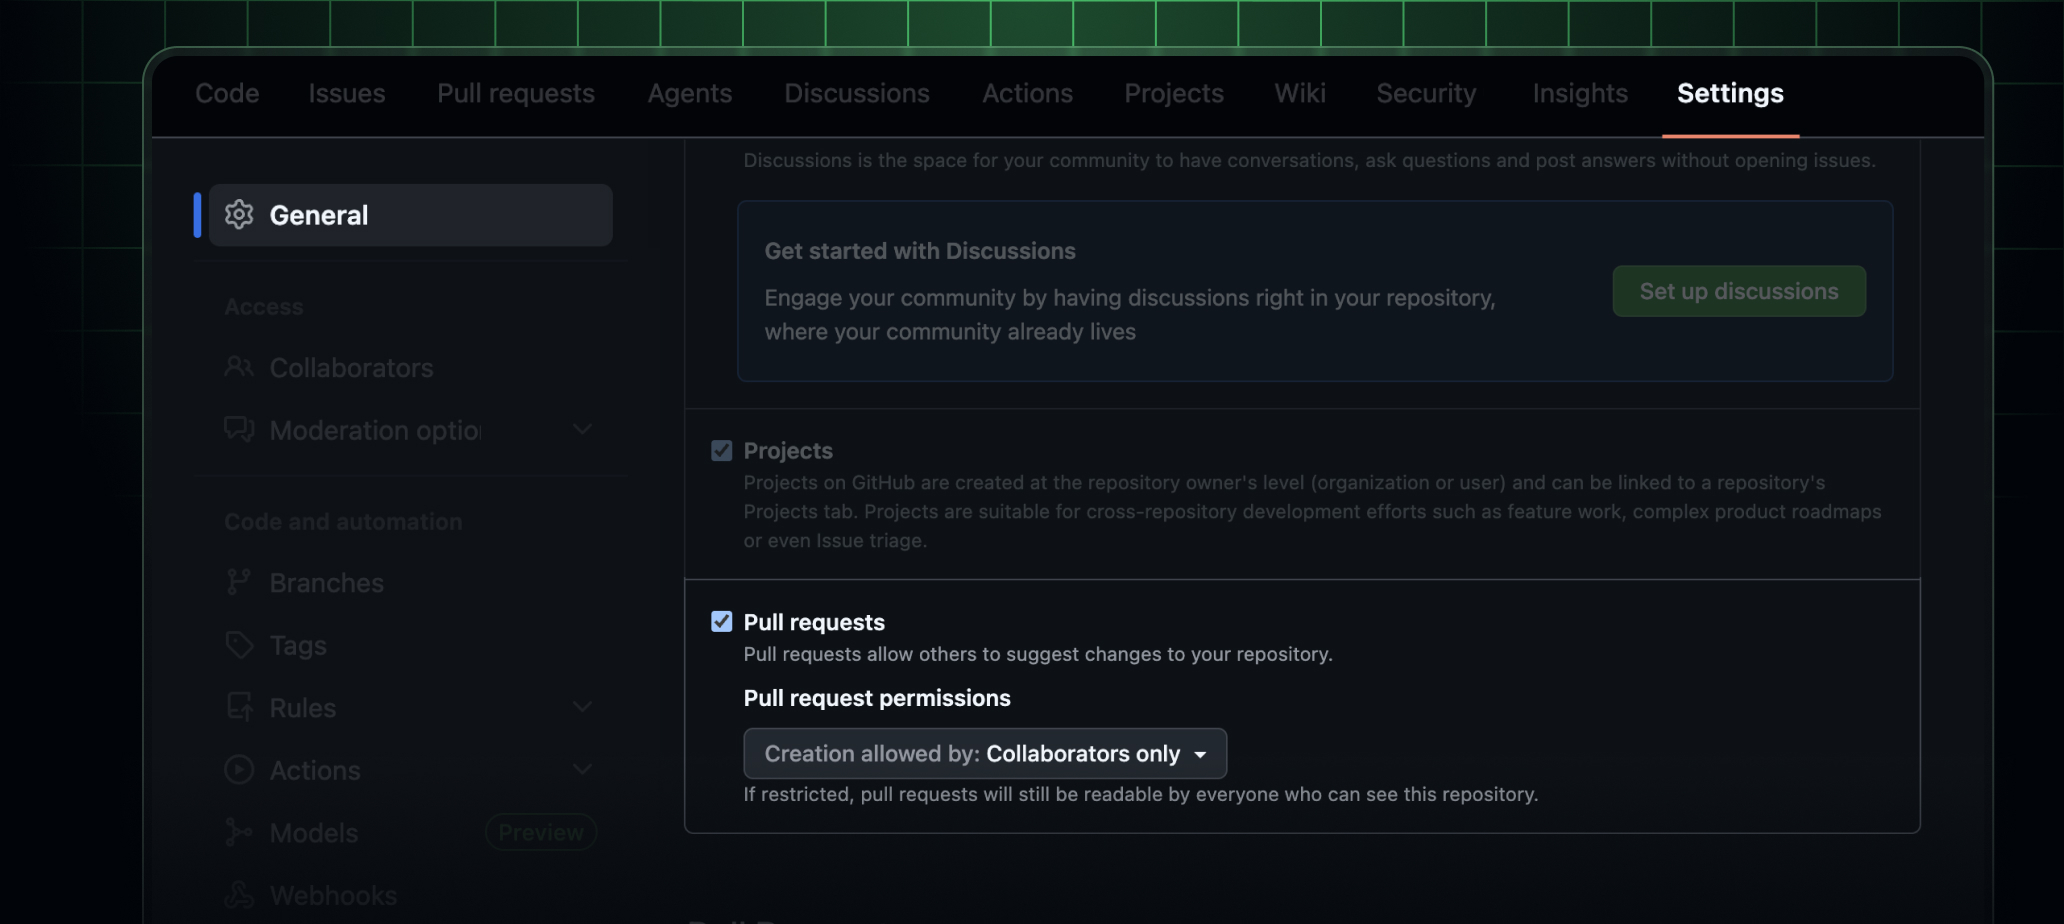Click the Tags tag icon
This screenshot has width=2064, height=924.
239,645
